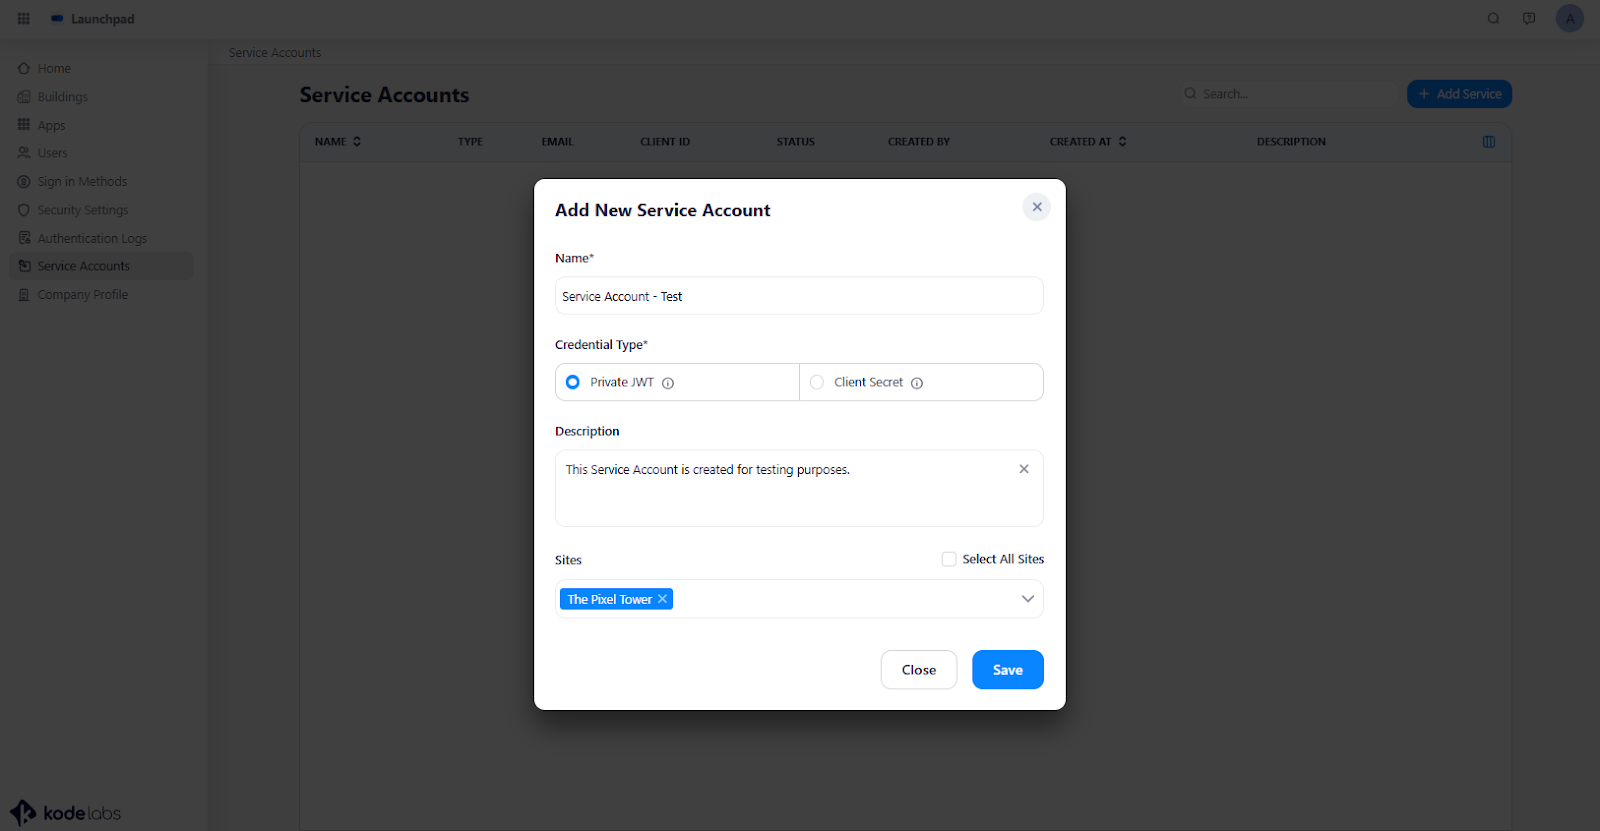Select the Client Secret radio option
The image size is (1600, 831).
(817, 382)
